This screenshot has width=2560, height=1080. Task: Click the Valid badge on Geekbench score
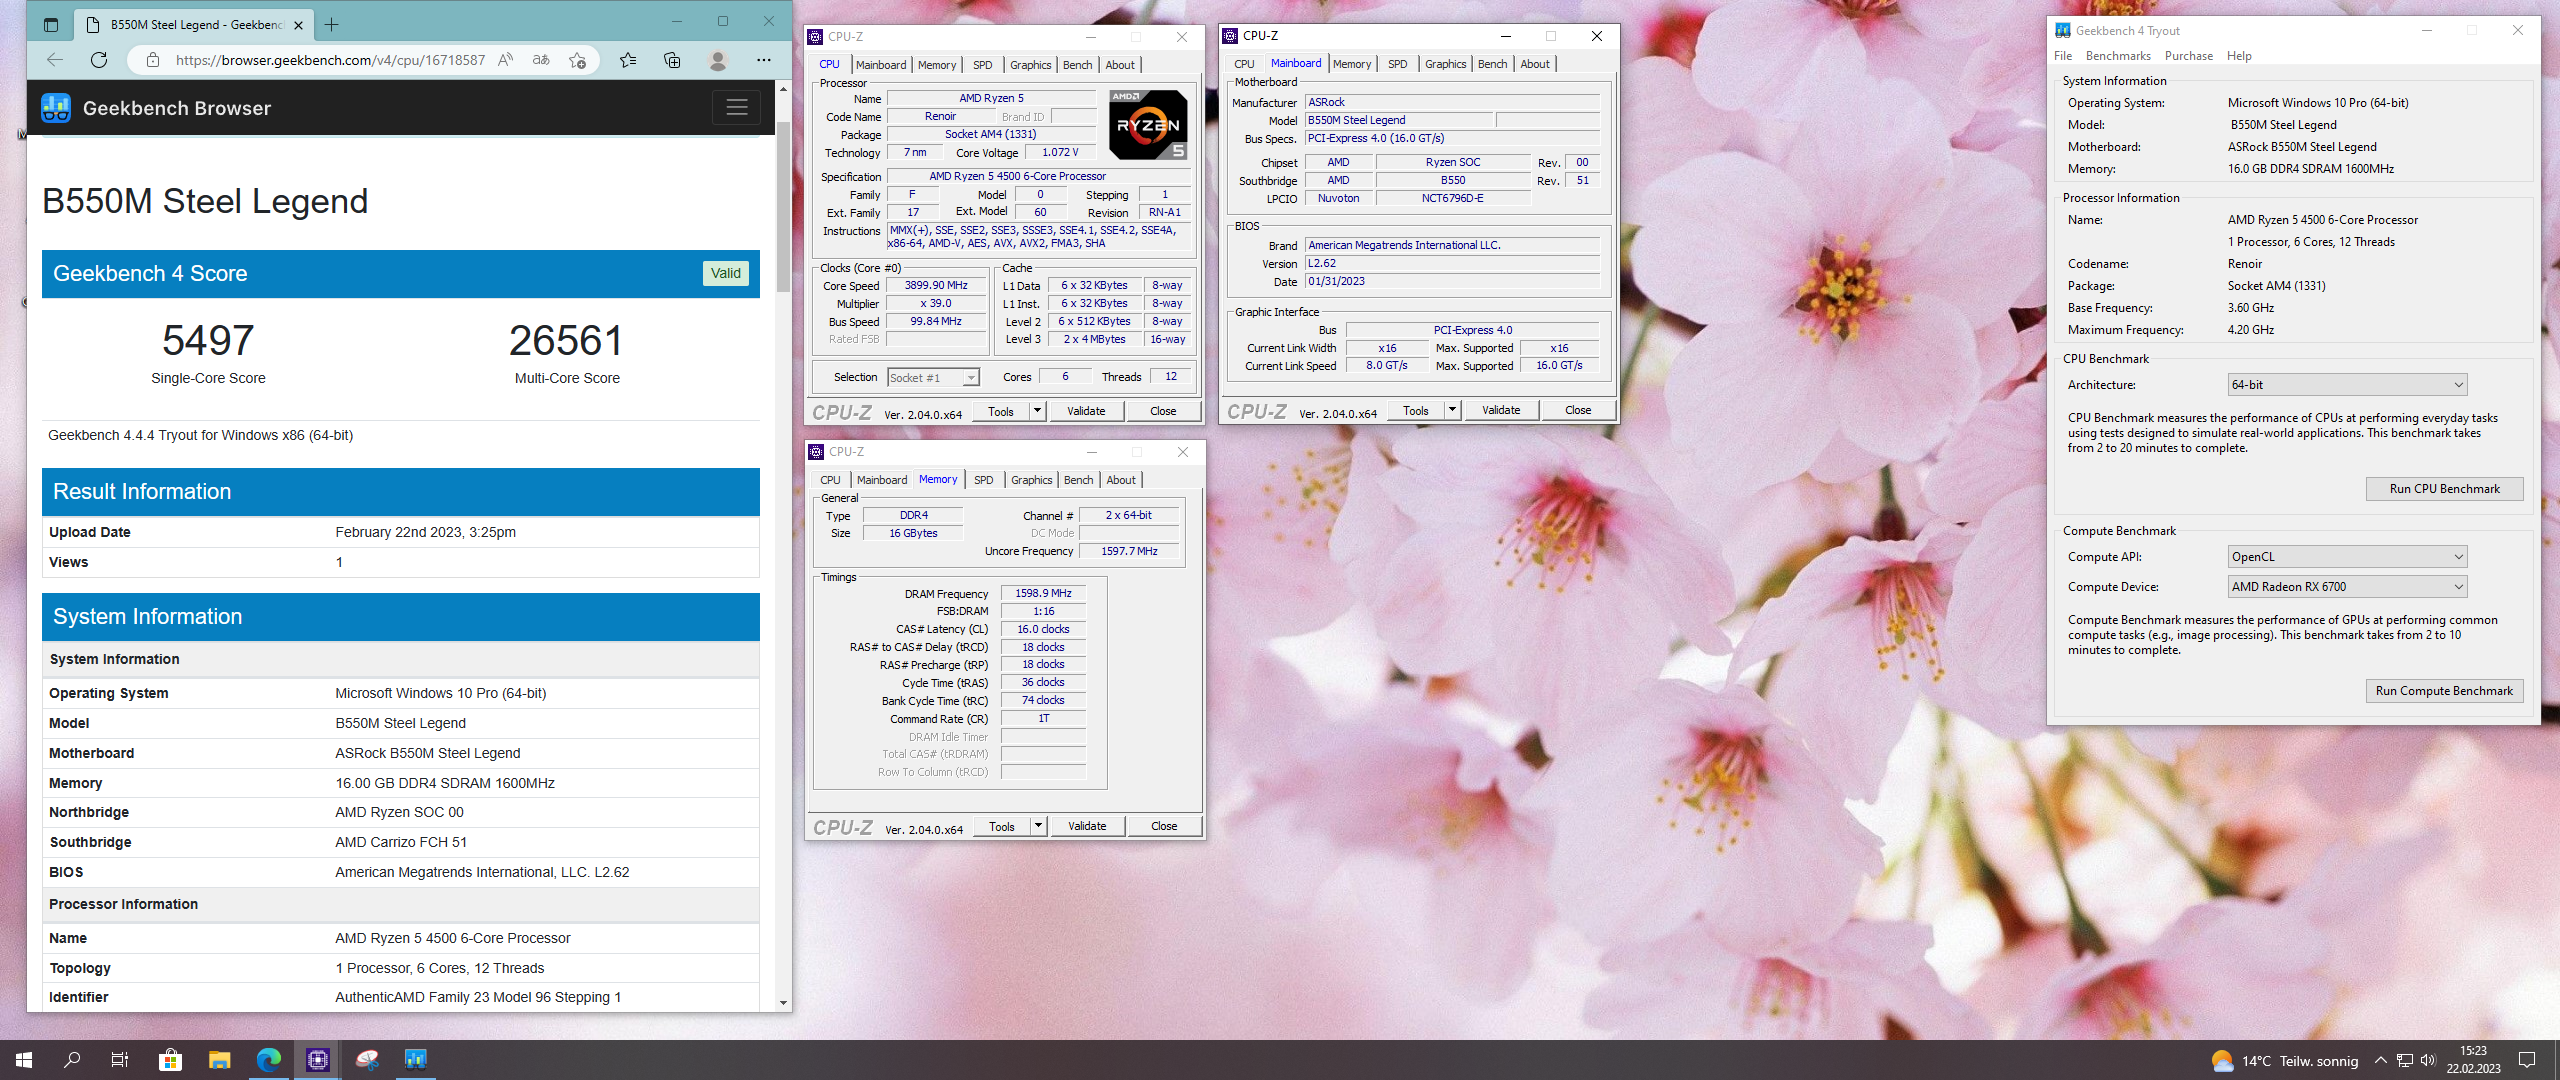[726, 273]
